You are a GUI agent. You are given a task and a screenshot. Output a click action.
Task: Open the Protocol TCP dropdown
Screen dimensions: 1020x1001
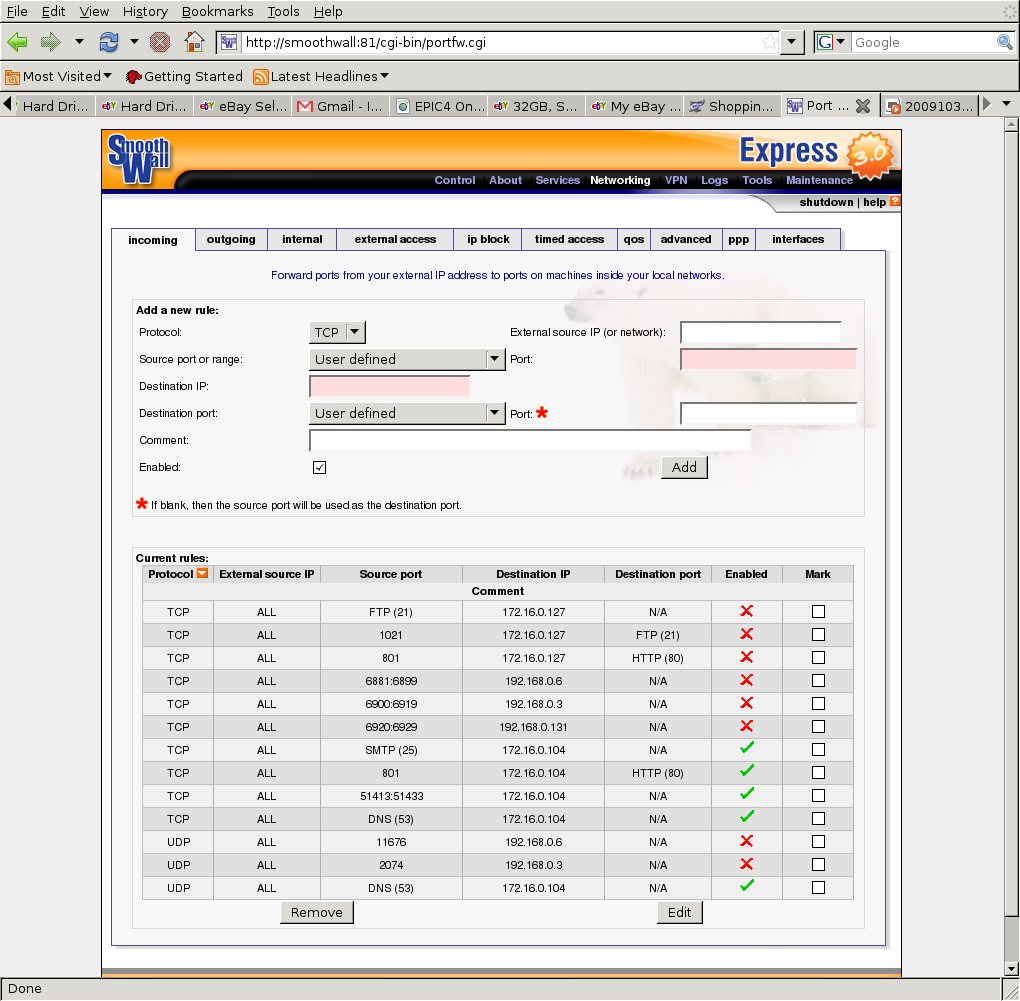point(338,332)
